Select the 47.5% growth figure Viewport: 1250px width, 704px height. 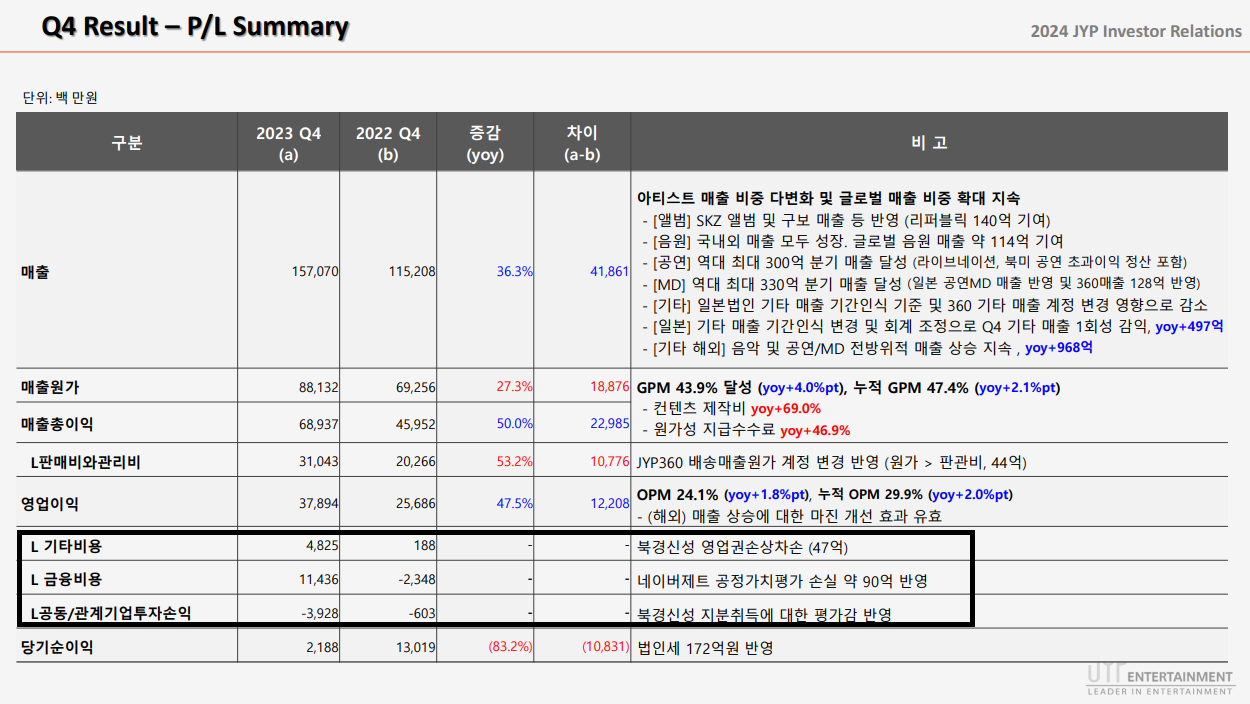coord(515,504)
